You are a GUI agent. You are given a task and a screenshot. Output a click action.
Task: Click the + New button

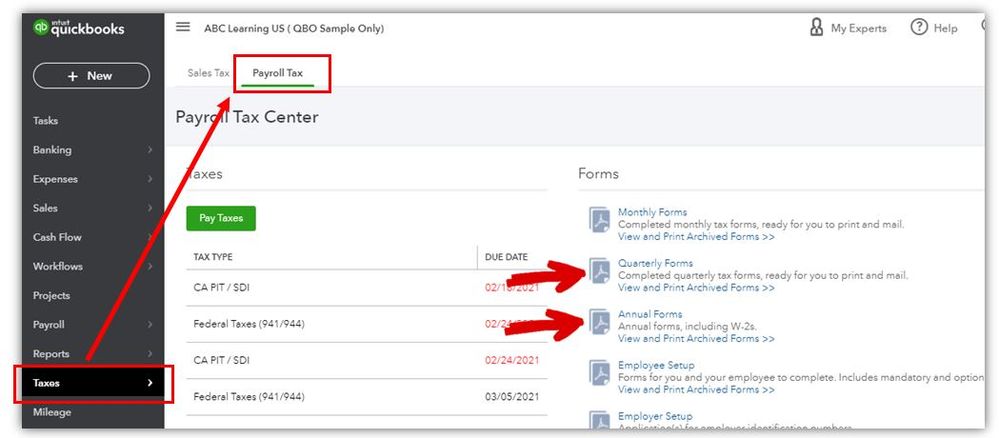(91, 76)
